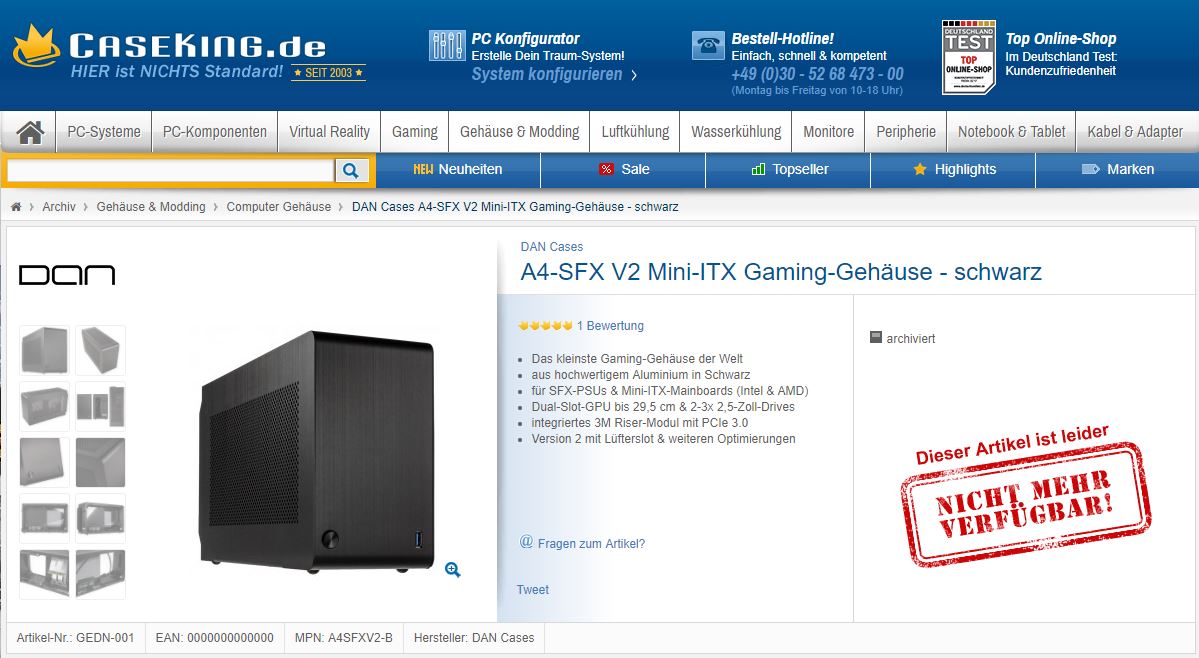Image resolution: width=1199 pixels, height=658 pixels.
Task: Click the zoom magnifier on product image
Action: [453, 569]
